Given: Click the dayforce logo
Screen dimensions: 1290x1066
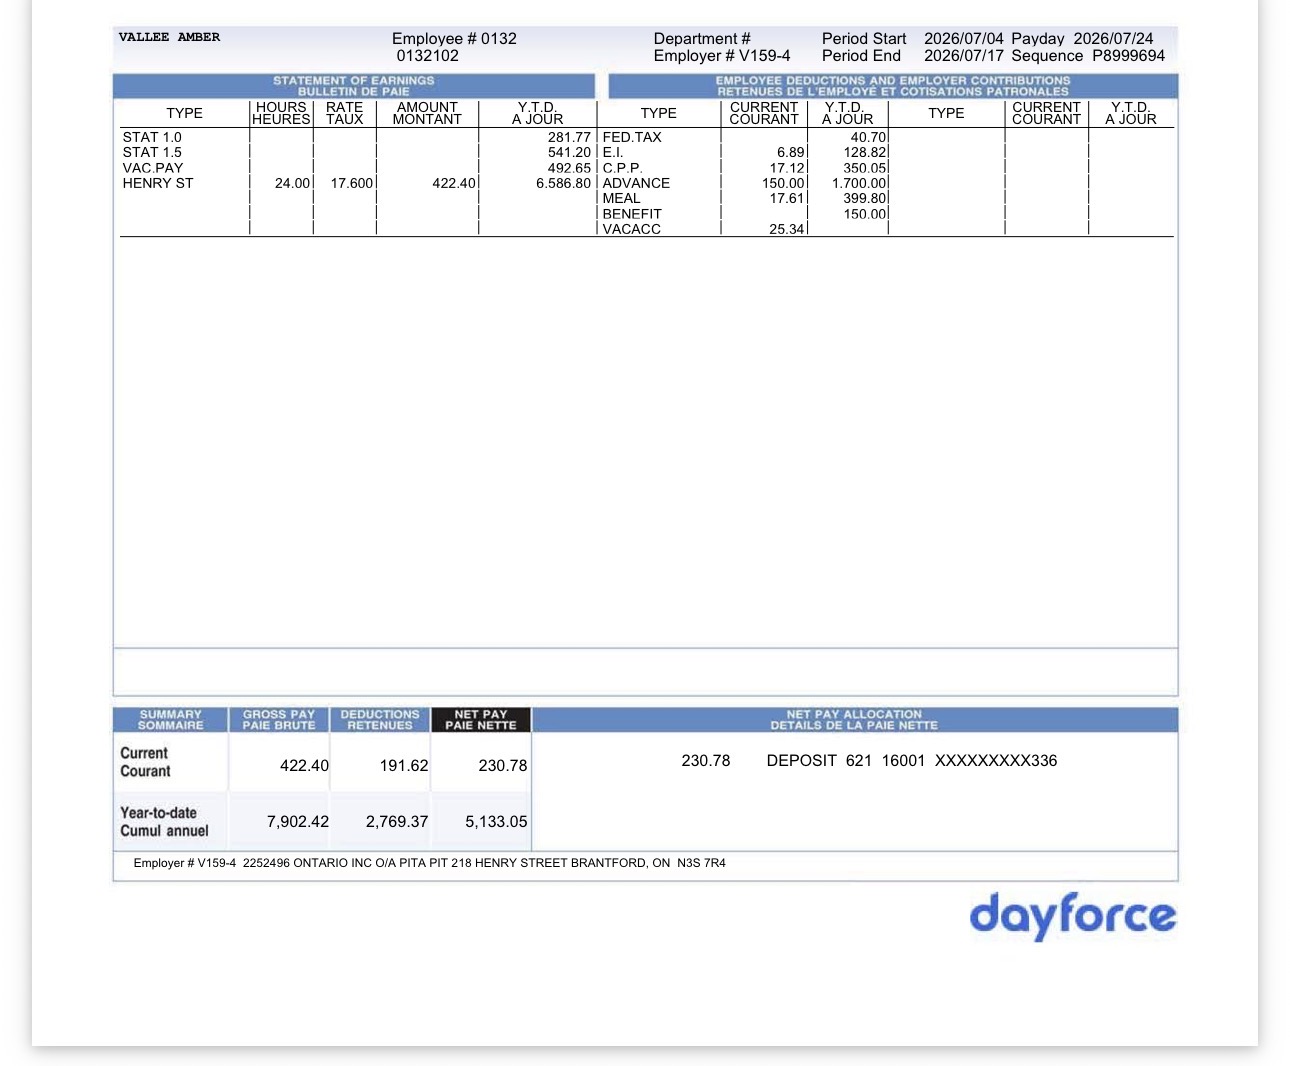Looking at the screenshot, I should coord(1073,915).
